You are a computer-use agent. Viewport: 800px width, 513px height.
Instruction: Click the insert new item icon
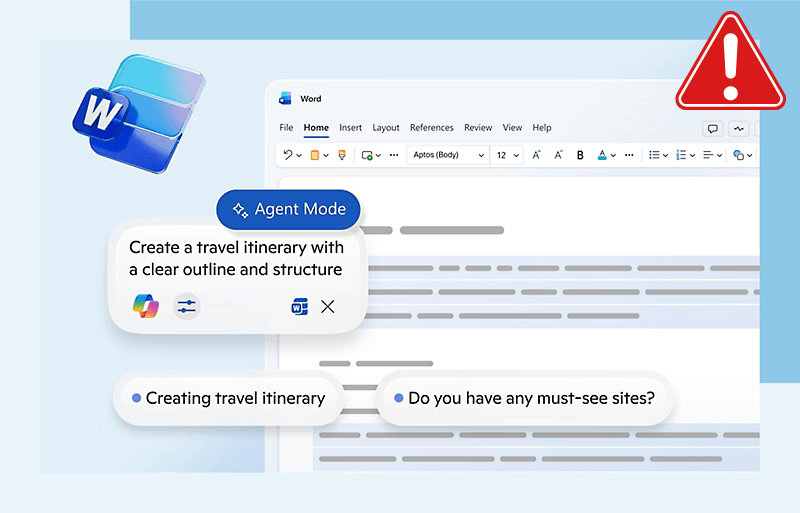coord(367,155)
